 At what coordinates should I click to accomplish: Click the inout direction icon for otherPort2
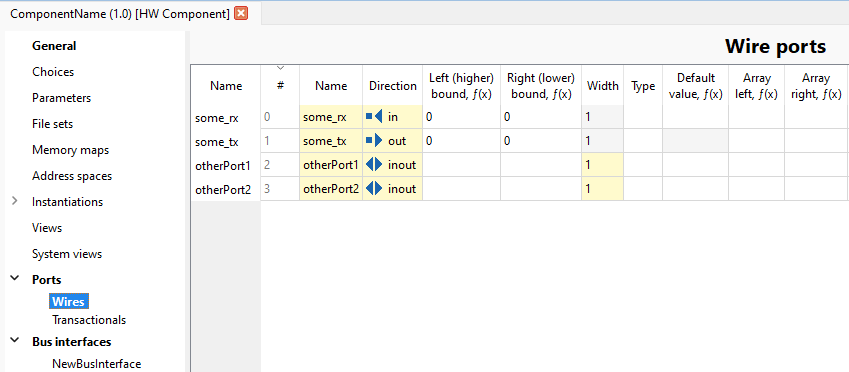click(x=374, y=188)
